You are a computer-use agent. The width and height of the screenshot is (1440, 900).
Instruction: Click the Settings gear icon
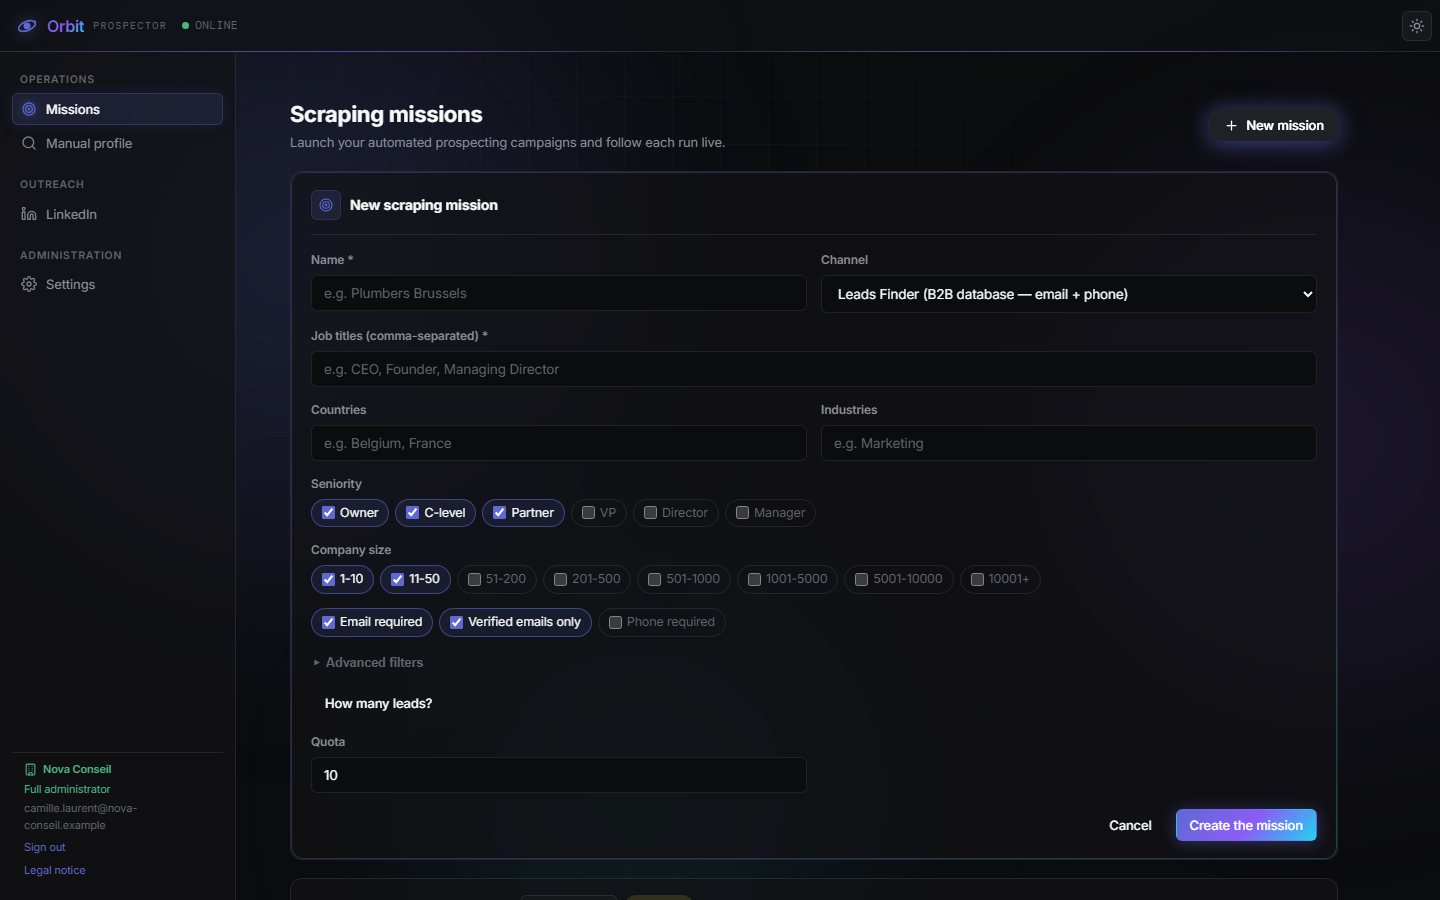[29, 284]
